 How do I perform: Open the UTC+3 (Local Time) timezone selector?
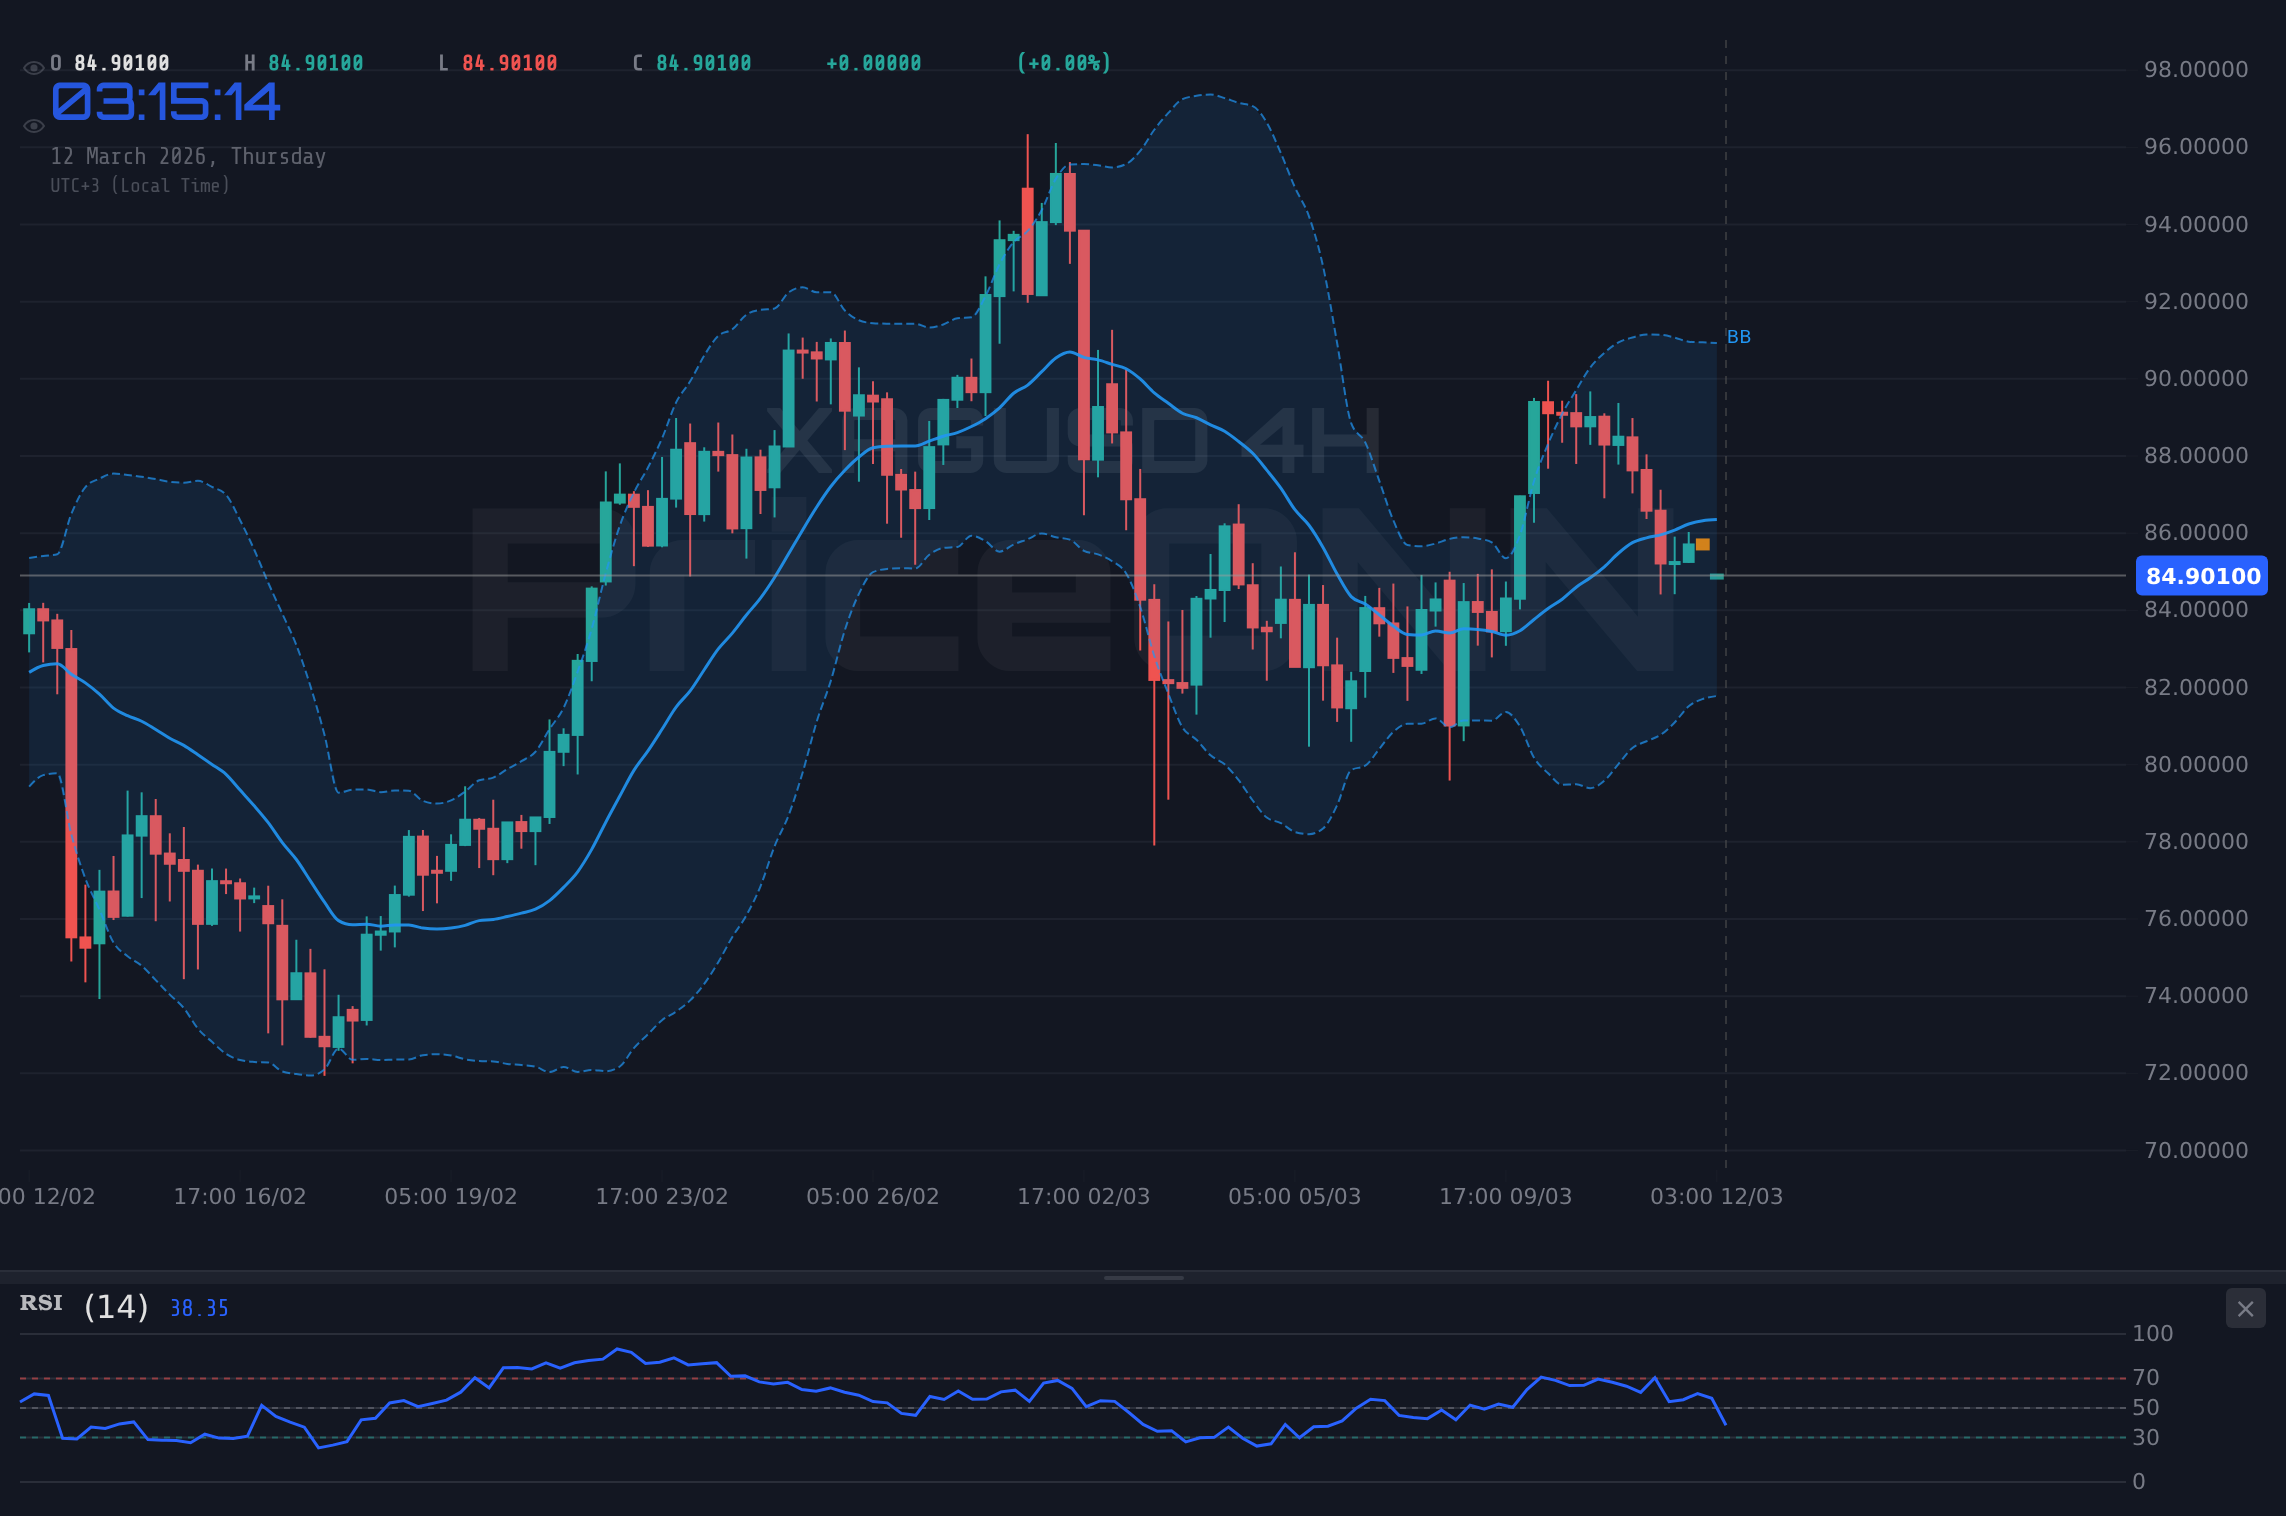pos(141,185)
